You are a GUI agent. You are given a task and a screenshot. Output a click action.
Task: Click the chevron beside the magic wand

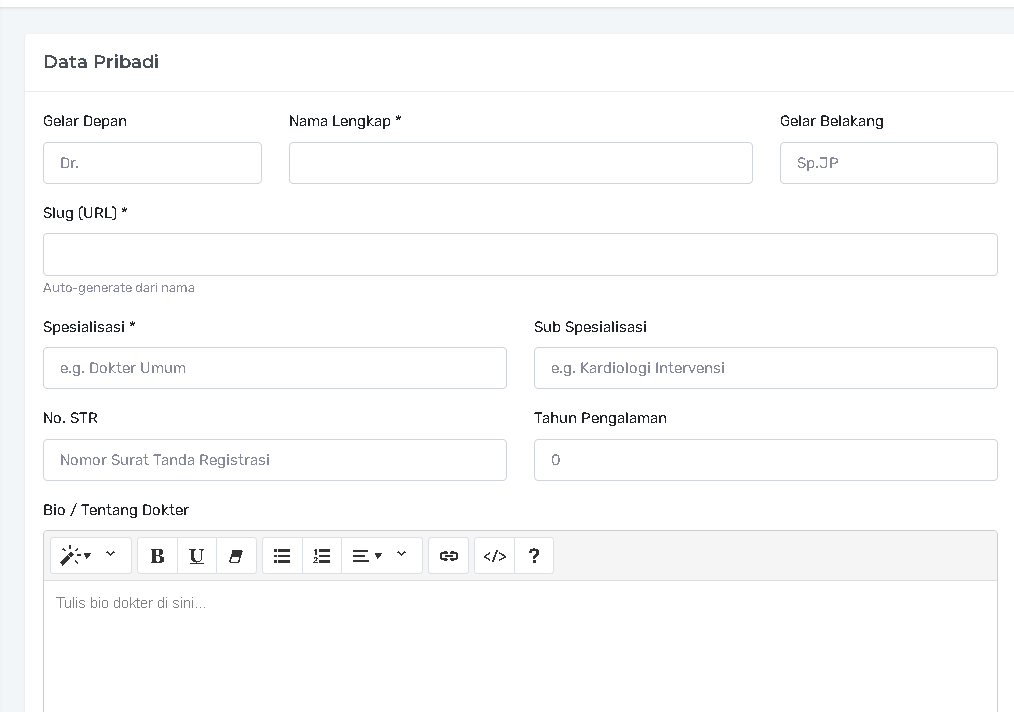click(x=111, y=554)
